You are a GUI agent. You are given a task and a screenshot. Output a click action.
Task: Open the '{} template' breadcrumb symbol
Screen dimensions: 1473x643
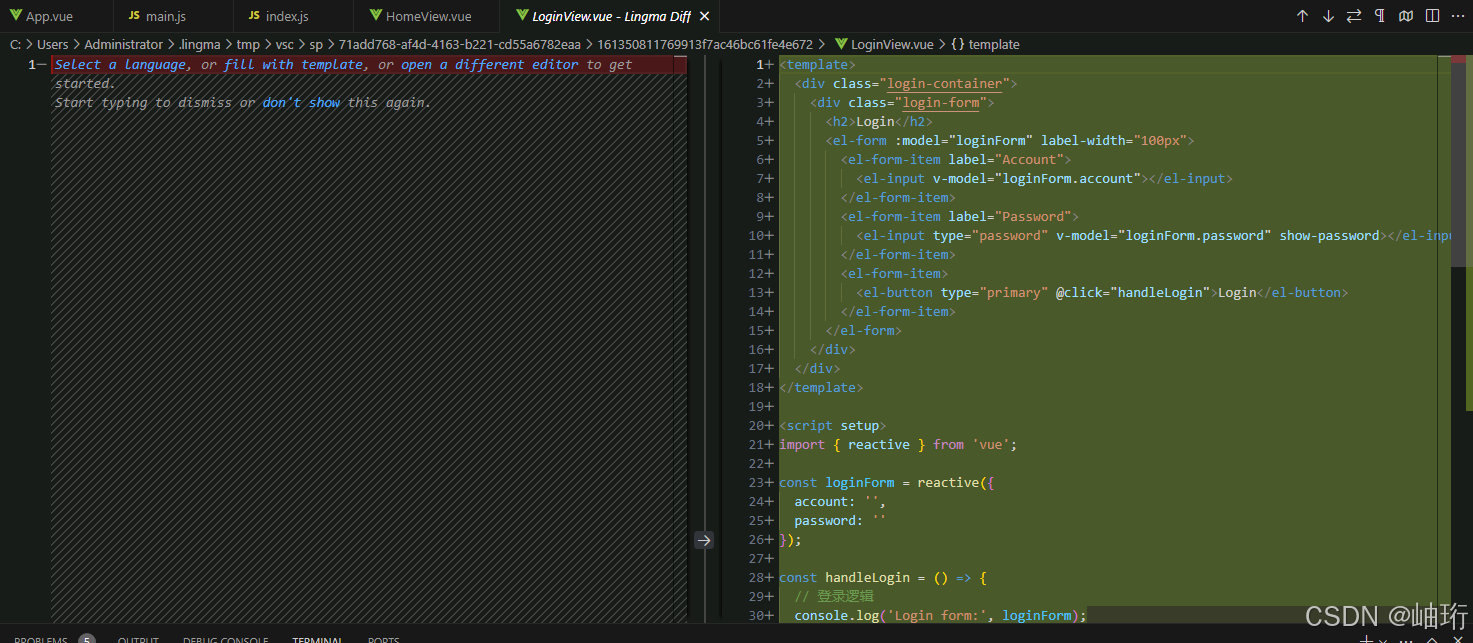click(985, 44)
